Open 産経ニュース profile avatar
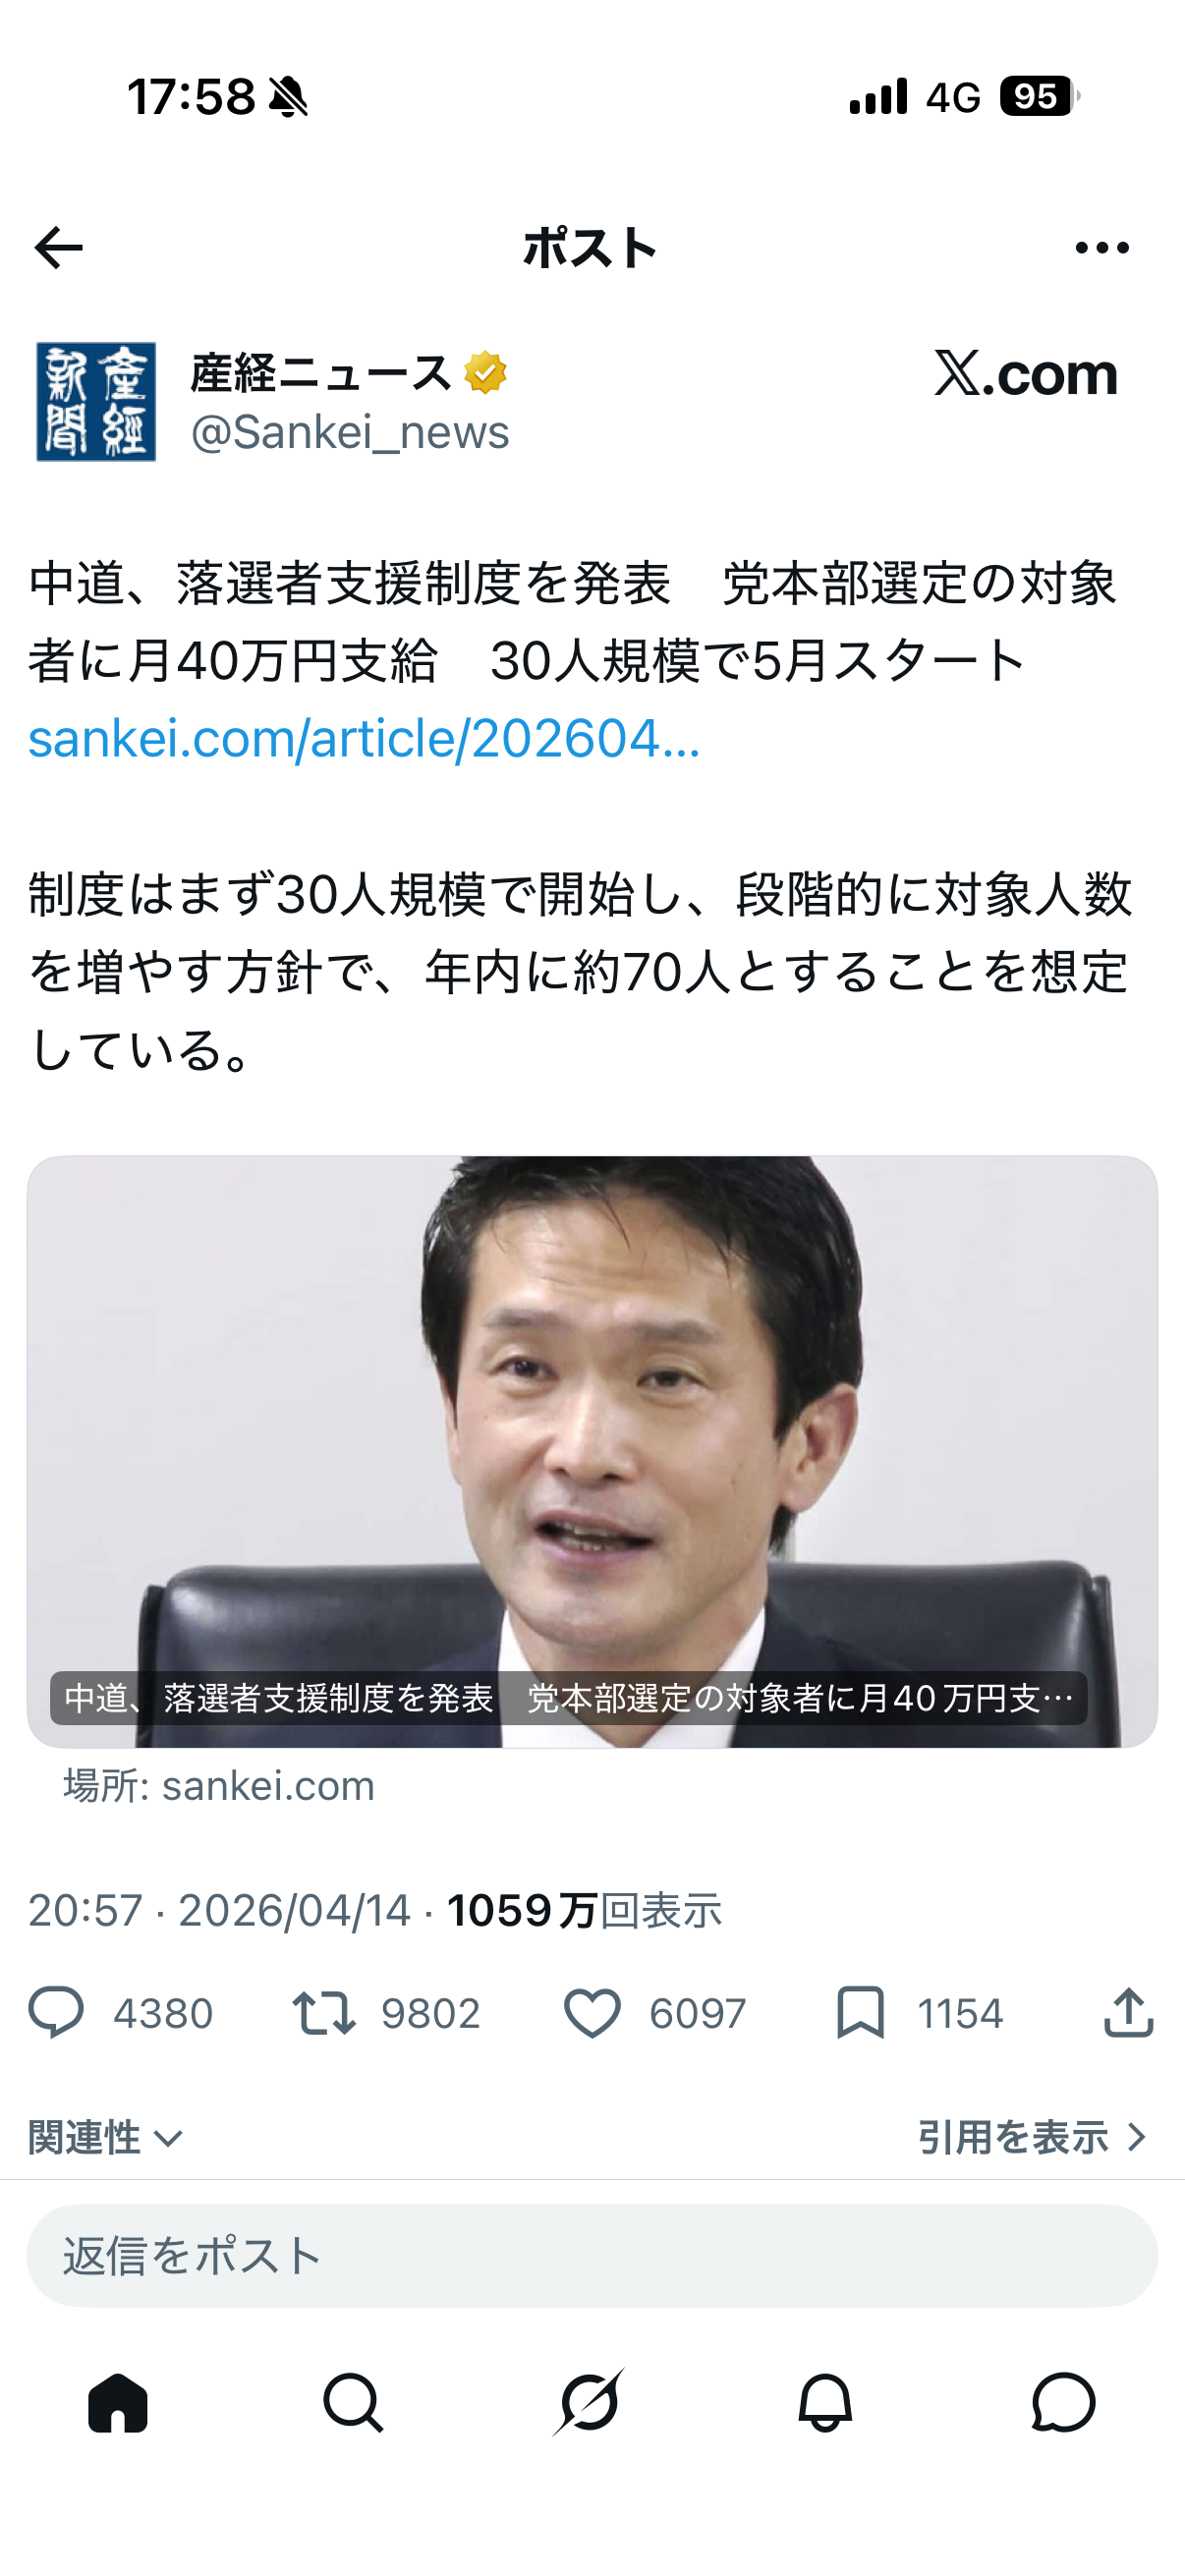Image resolution: width=1185 pixels, height=2576 pixels. click(96, 402)
